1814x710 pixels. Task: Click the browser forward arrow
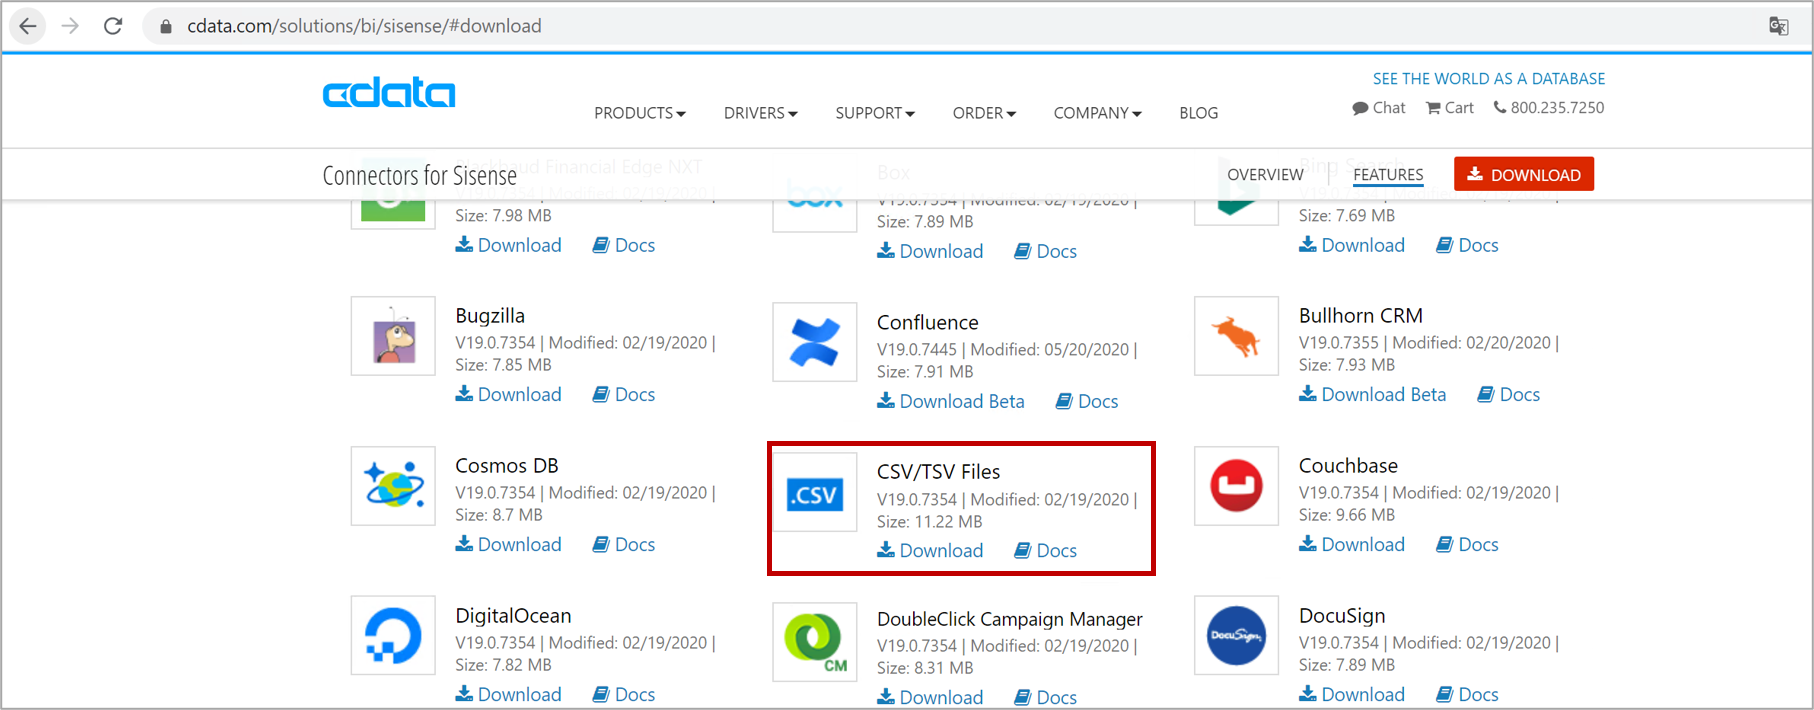tap(70, 26)
